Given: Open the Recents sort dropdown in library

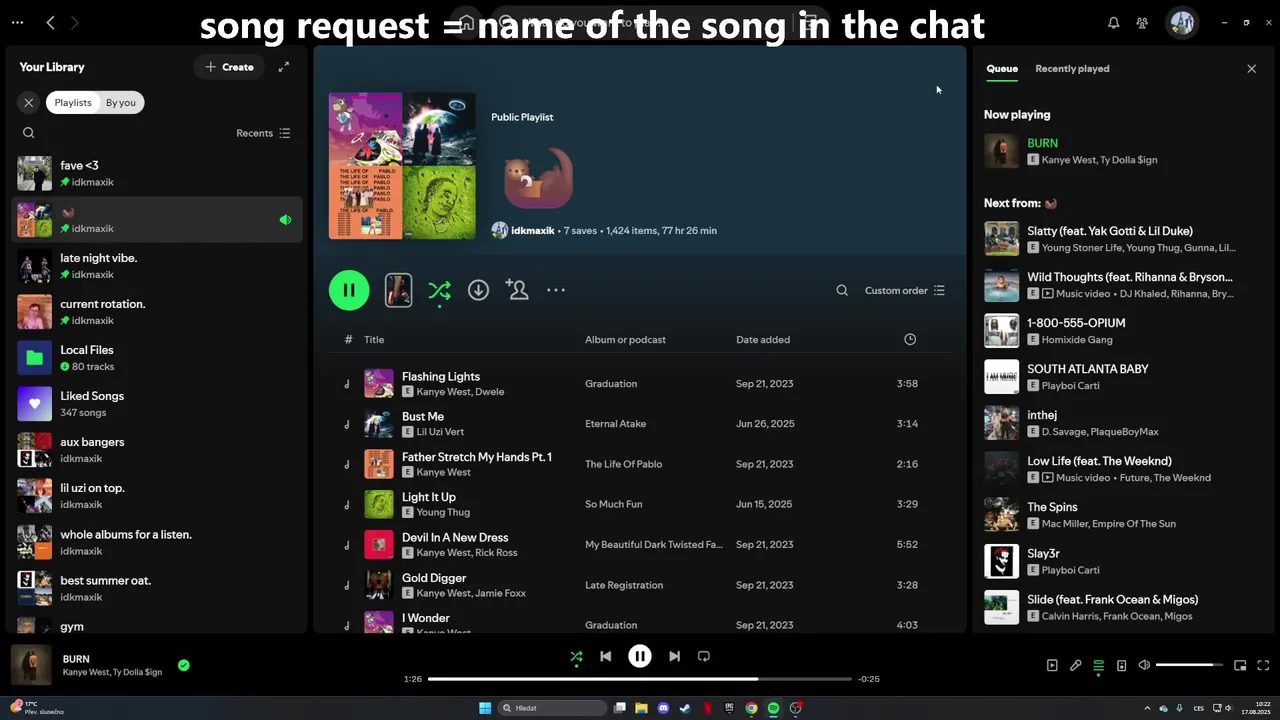Looking at the screenshot, I should point(263,133).
